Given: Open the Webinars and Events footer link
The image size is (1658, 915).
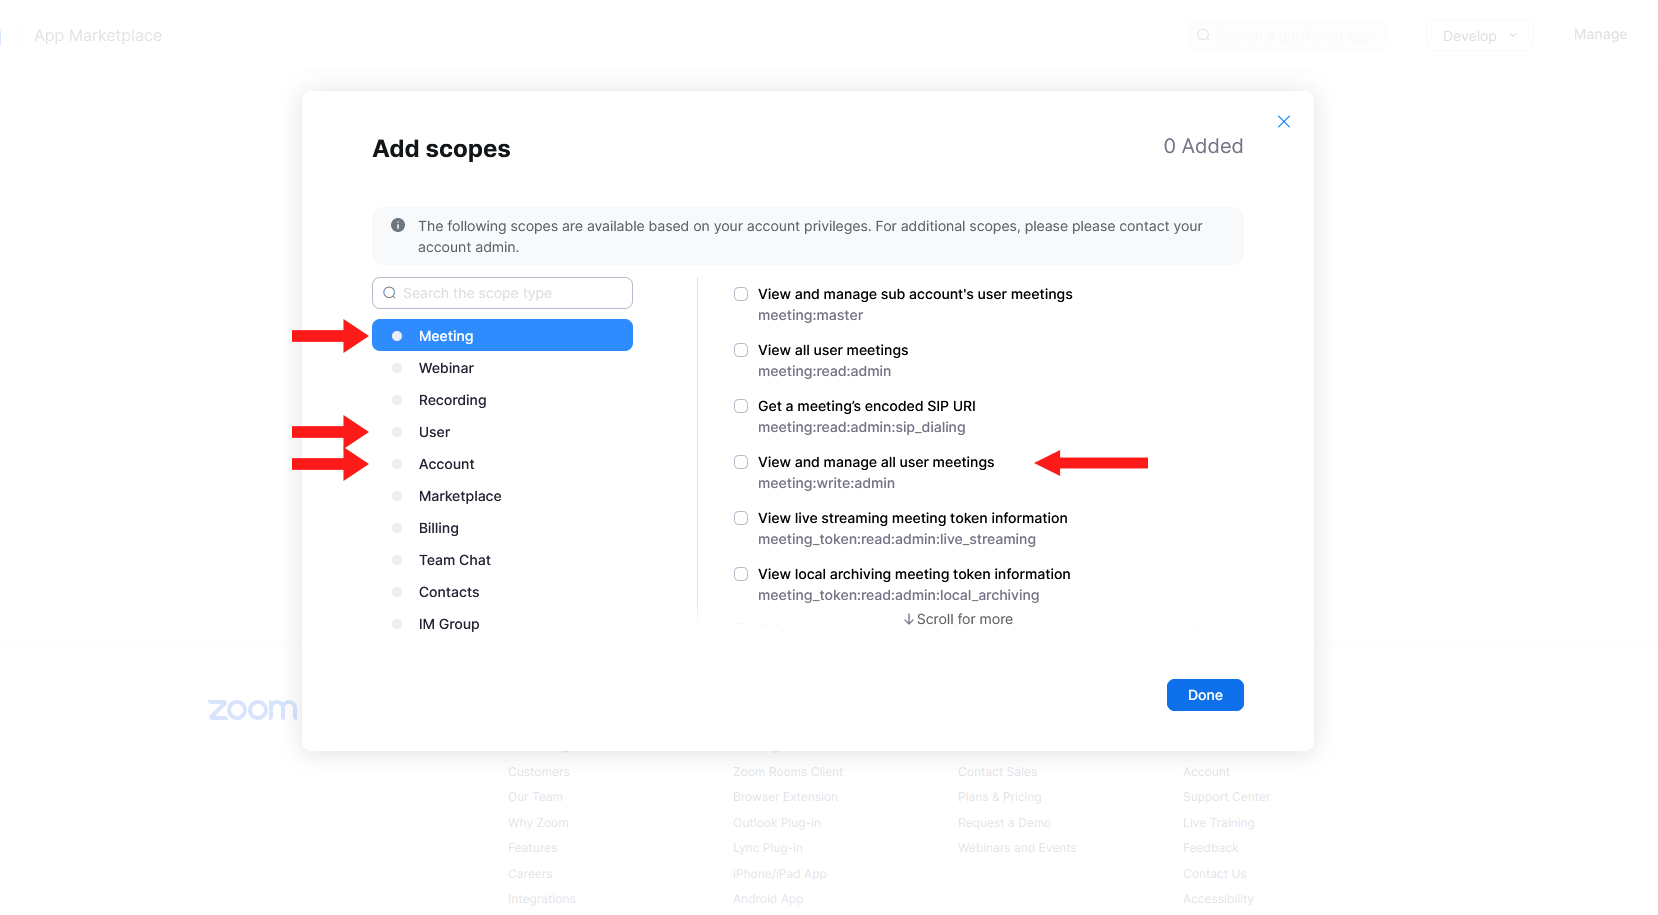Looking at the screenshot, I should (1017, 848).
